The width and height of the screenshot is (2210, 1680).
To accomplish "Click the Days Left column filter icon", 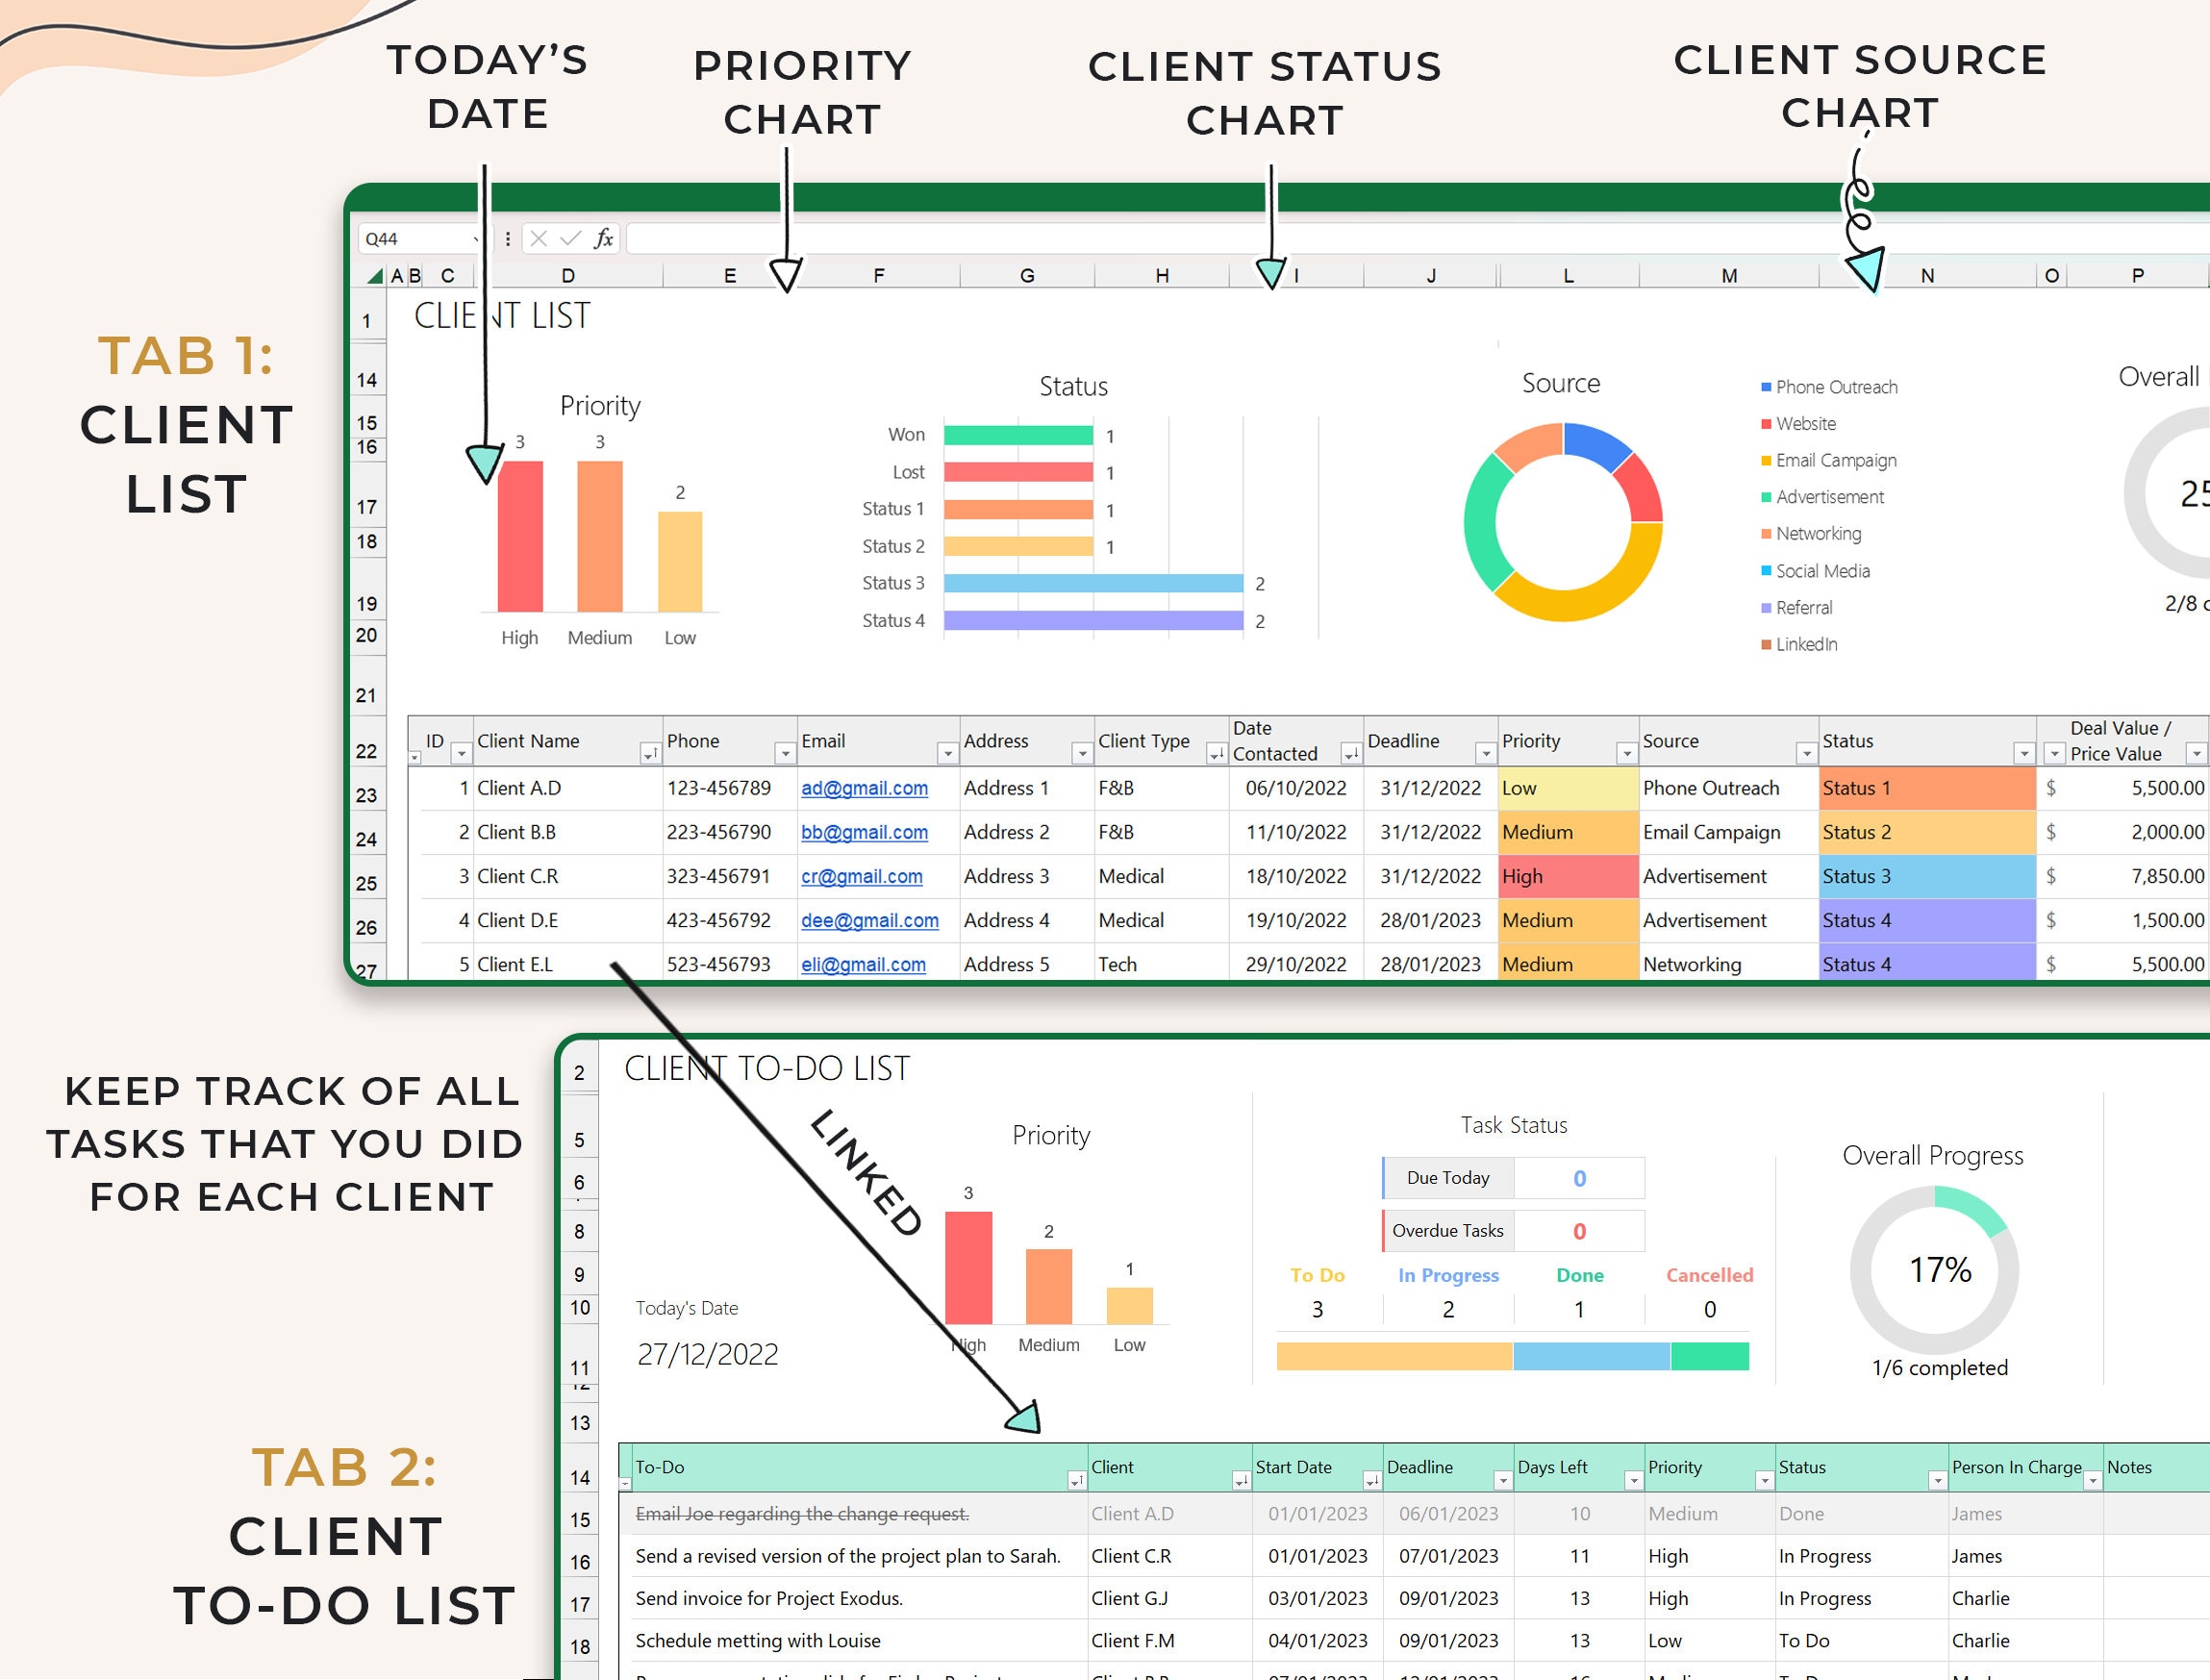I will [1634, 1479].
